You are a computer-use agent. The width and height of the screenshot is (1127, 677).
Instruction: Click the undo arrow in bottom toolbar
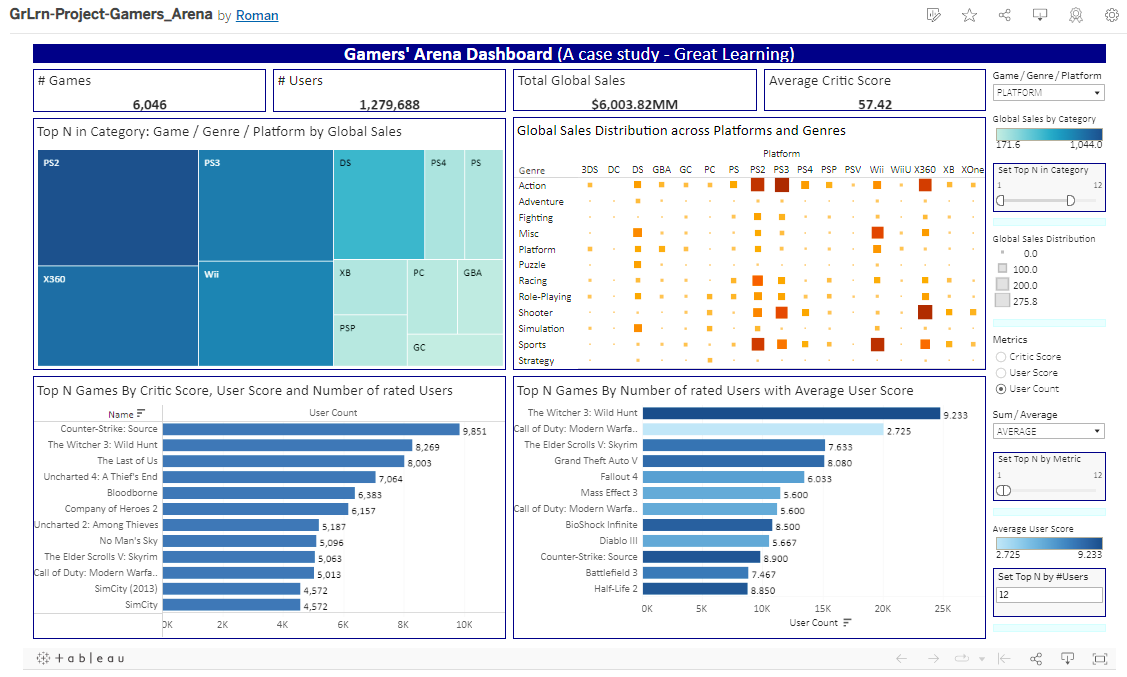(x=901, y=658)
